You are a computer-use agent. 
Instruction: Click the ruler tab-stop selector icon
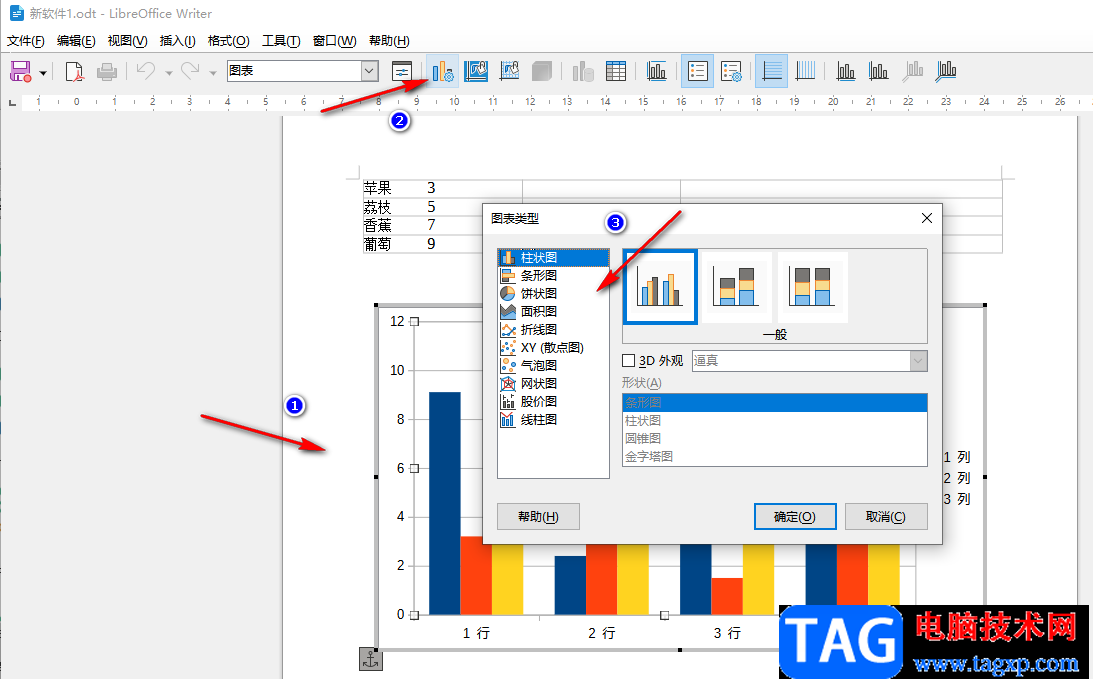(x=12, y=102)
